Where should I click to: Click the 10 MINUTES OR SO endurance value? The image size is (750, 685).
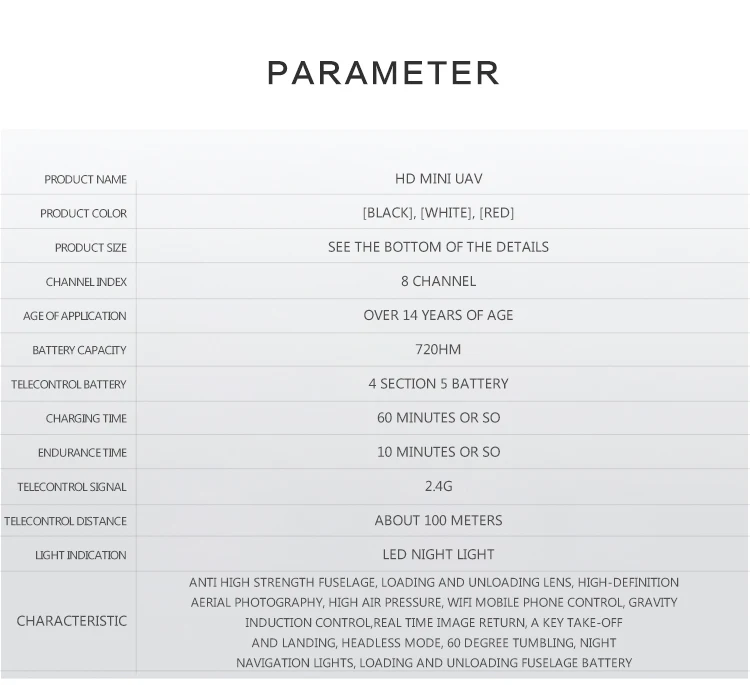[x=439, y=452]
